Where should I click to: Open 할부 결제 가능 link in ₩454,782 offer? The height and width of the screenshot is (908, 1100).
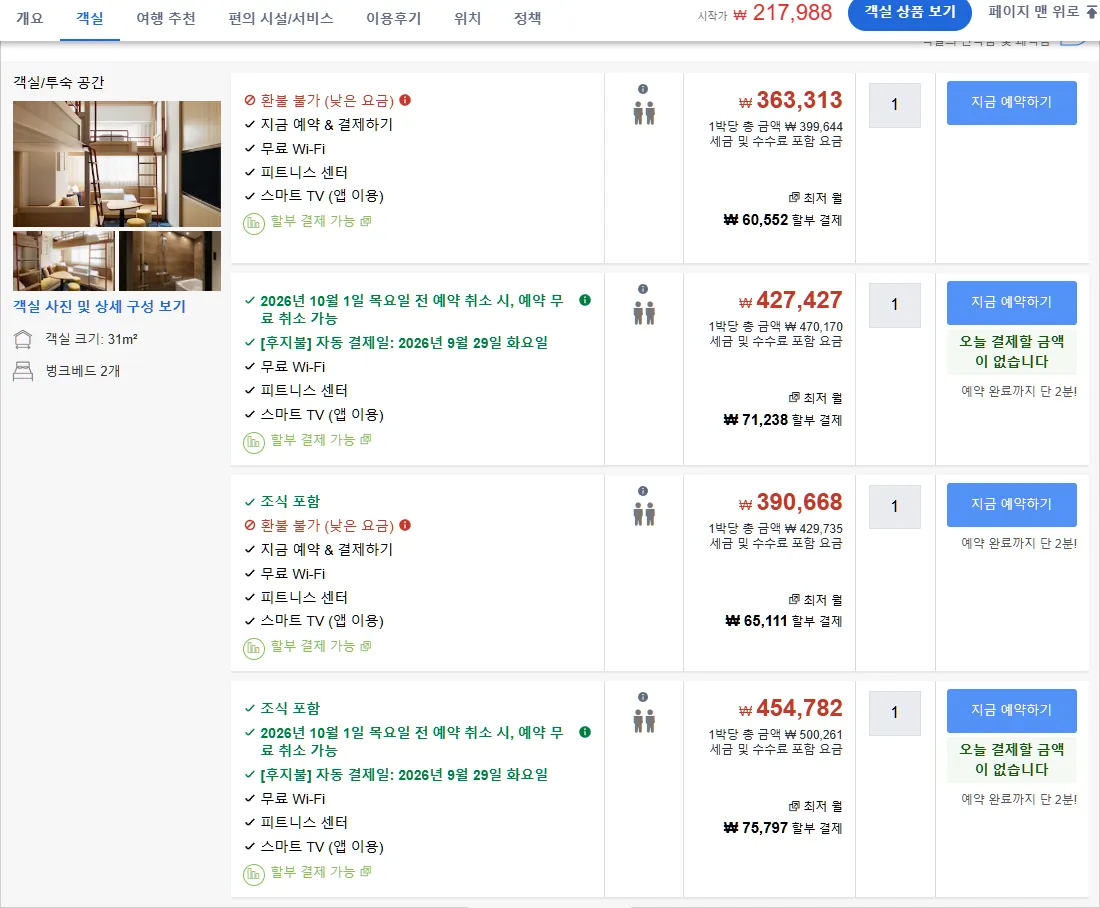(x=321, y=872)
